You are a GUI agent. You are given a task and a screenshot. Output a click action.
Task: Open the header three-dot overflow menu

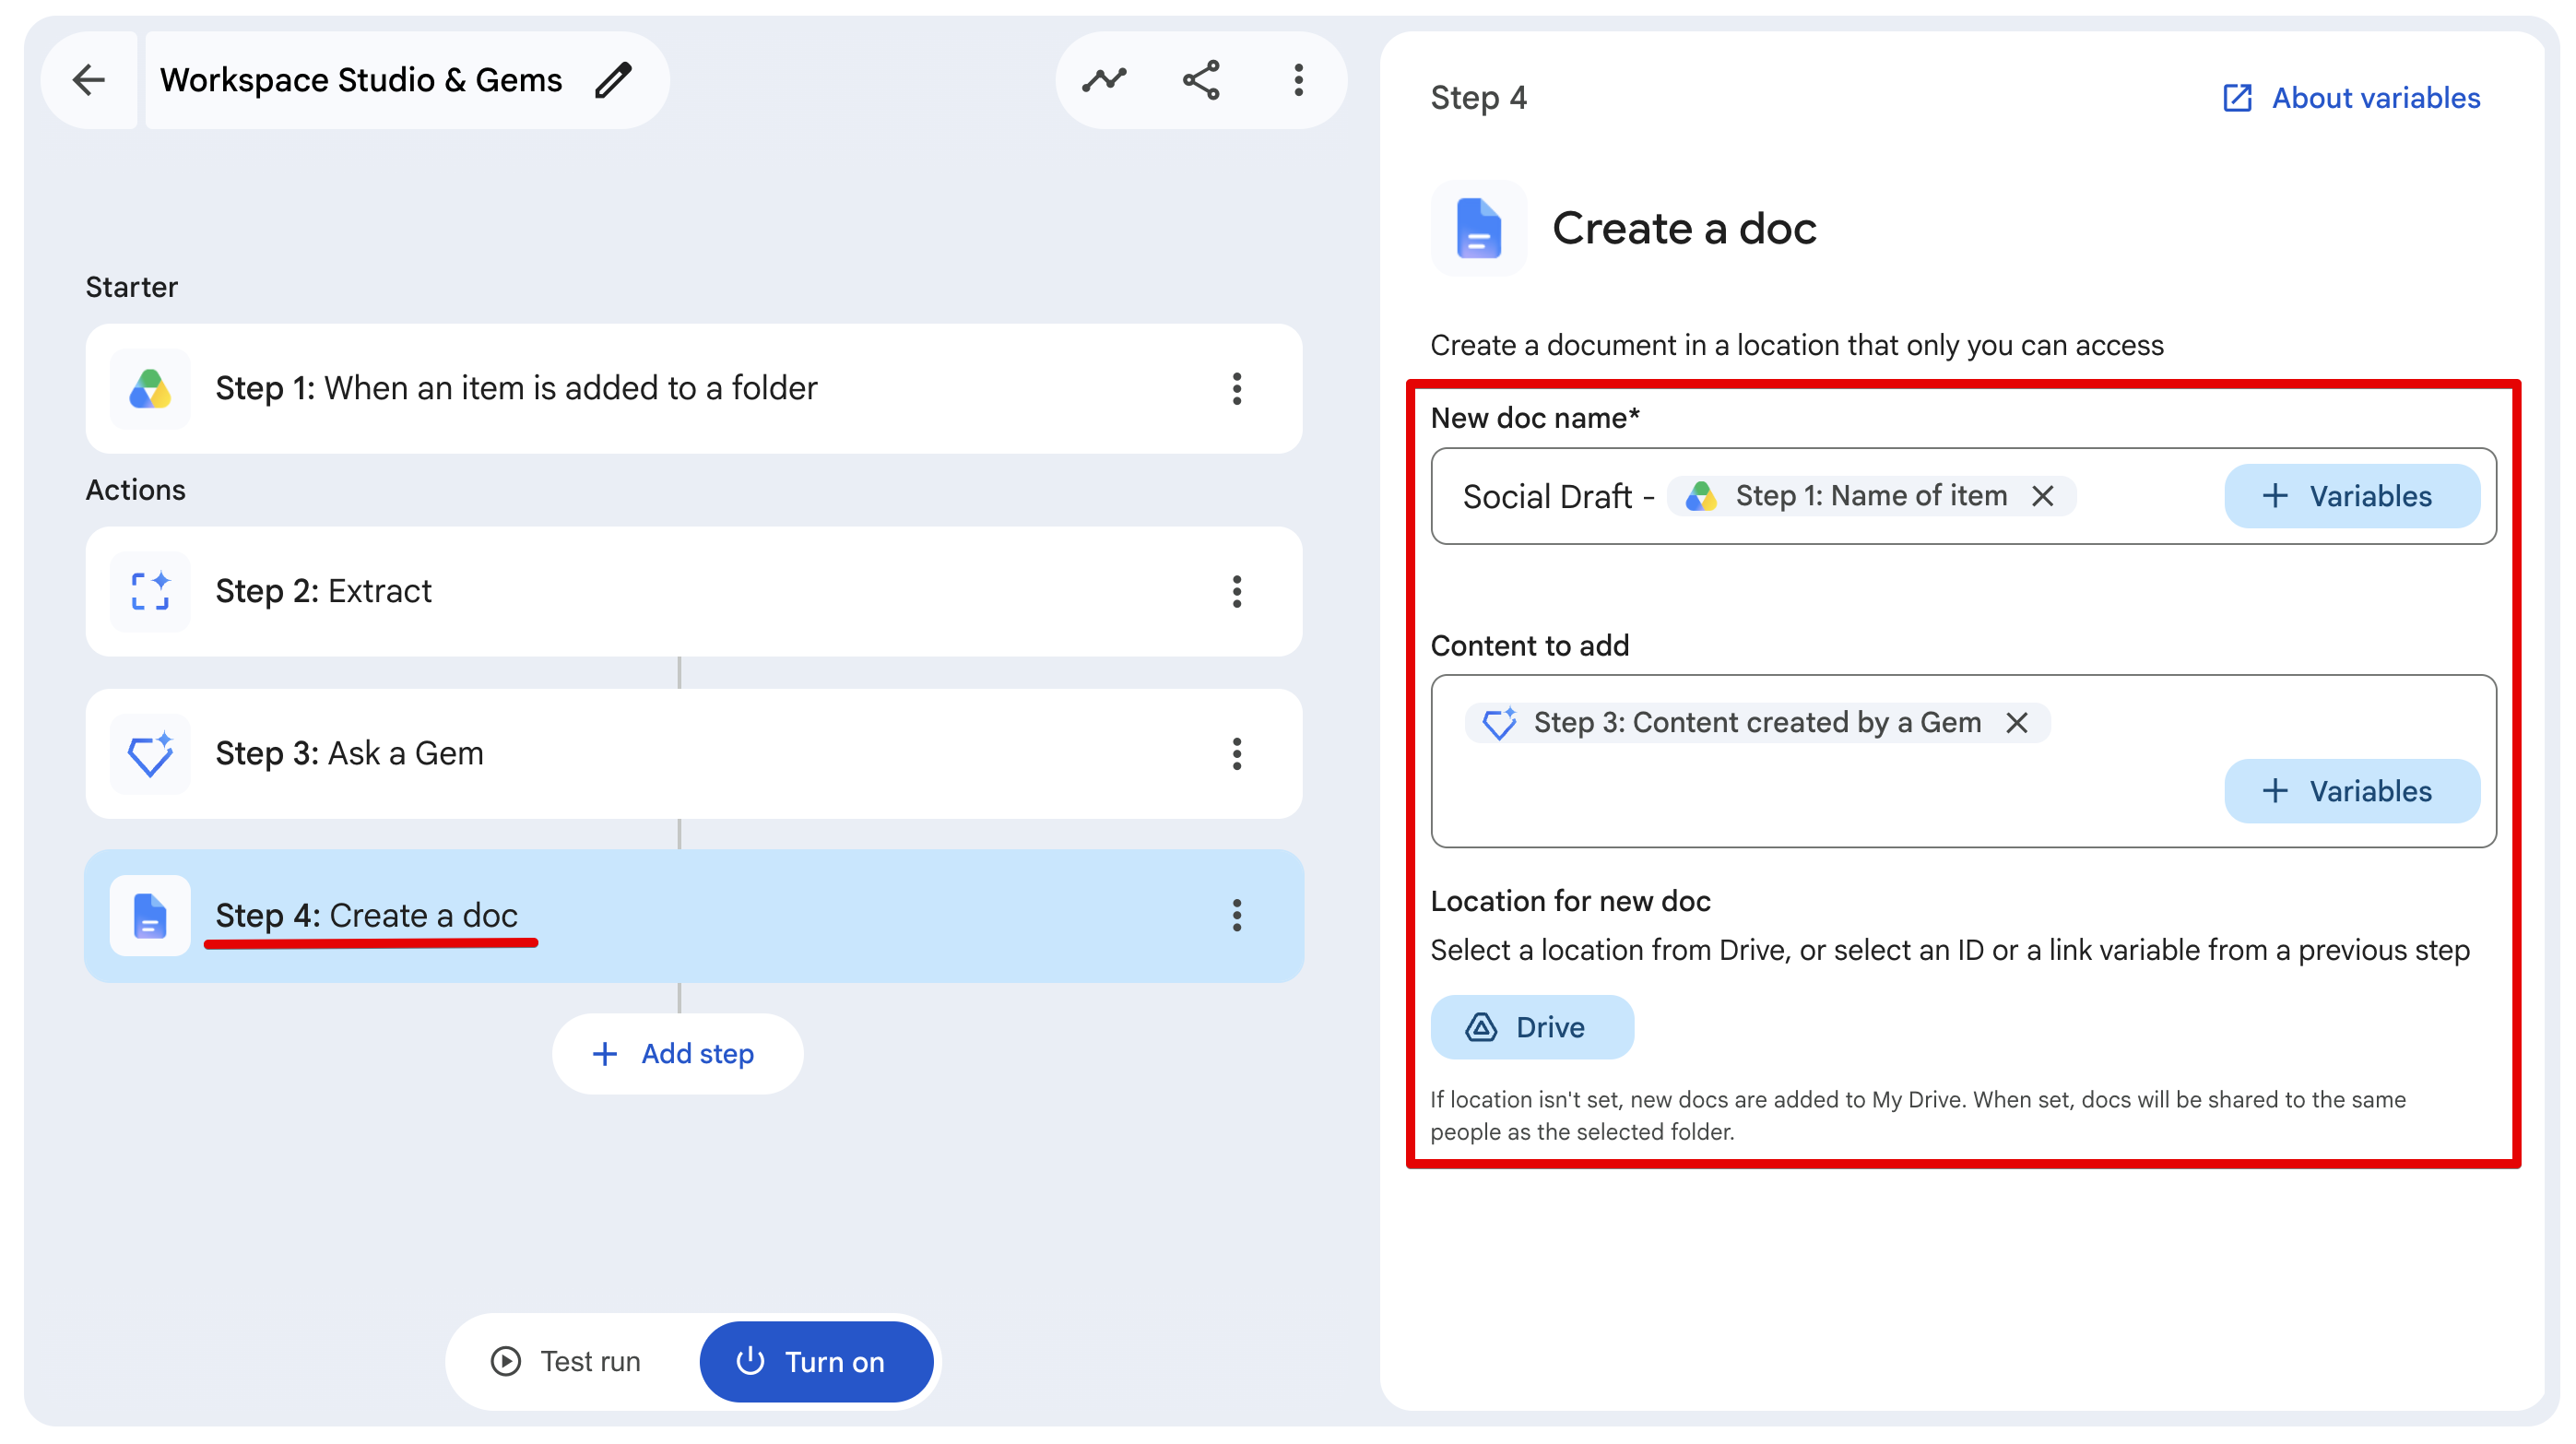[1298, 80]
